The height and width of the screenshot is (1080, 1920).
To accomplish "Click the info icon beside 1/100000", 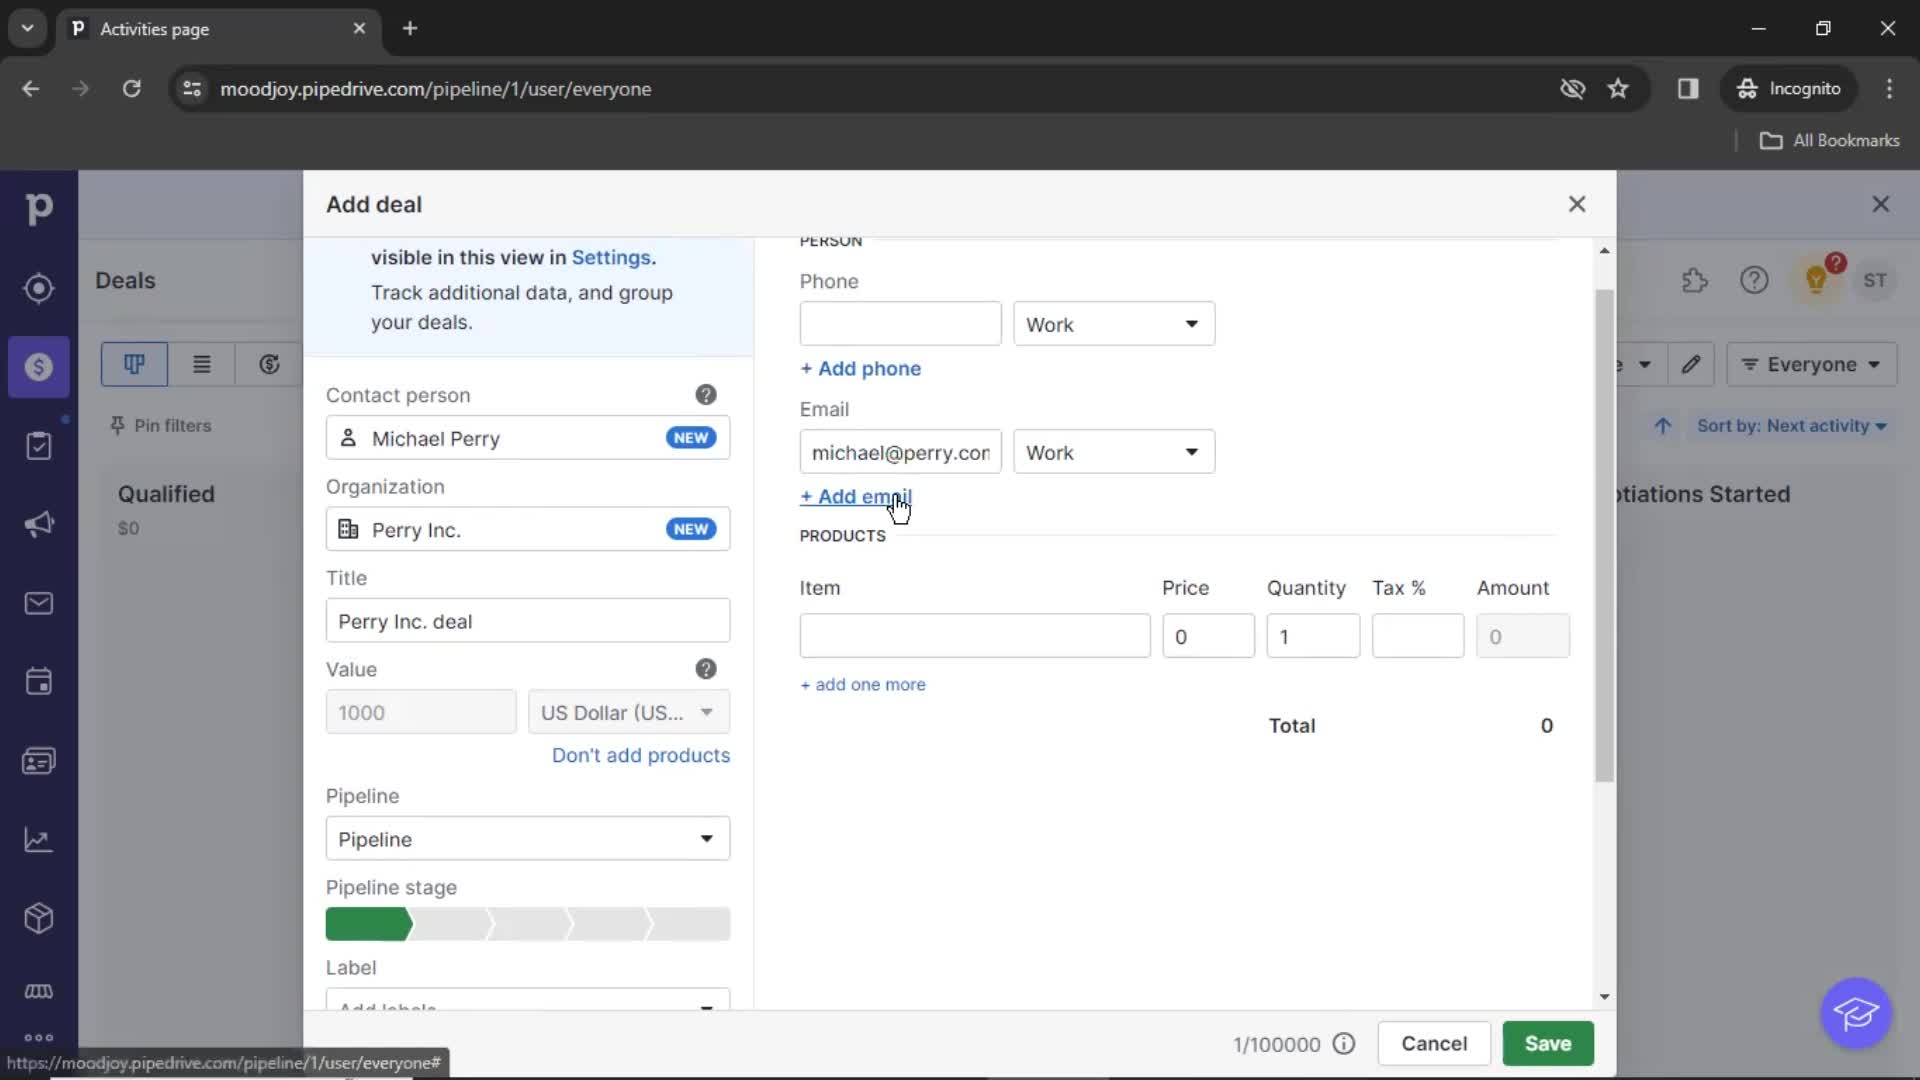I will pos(1344,1044).
